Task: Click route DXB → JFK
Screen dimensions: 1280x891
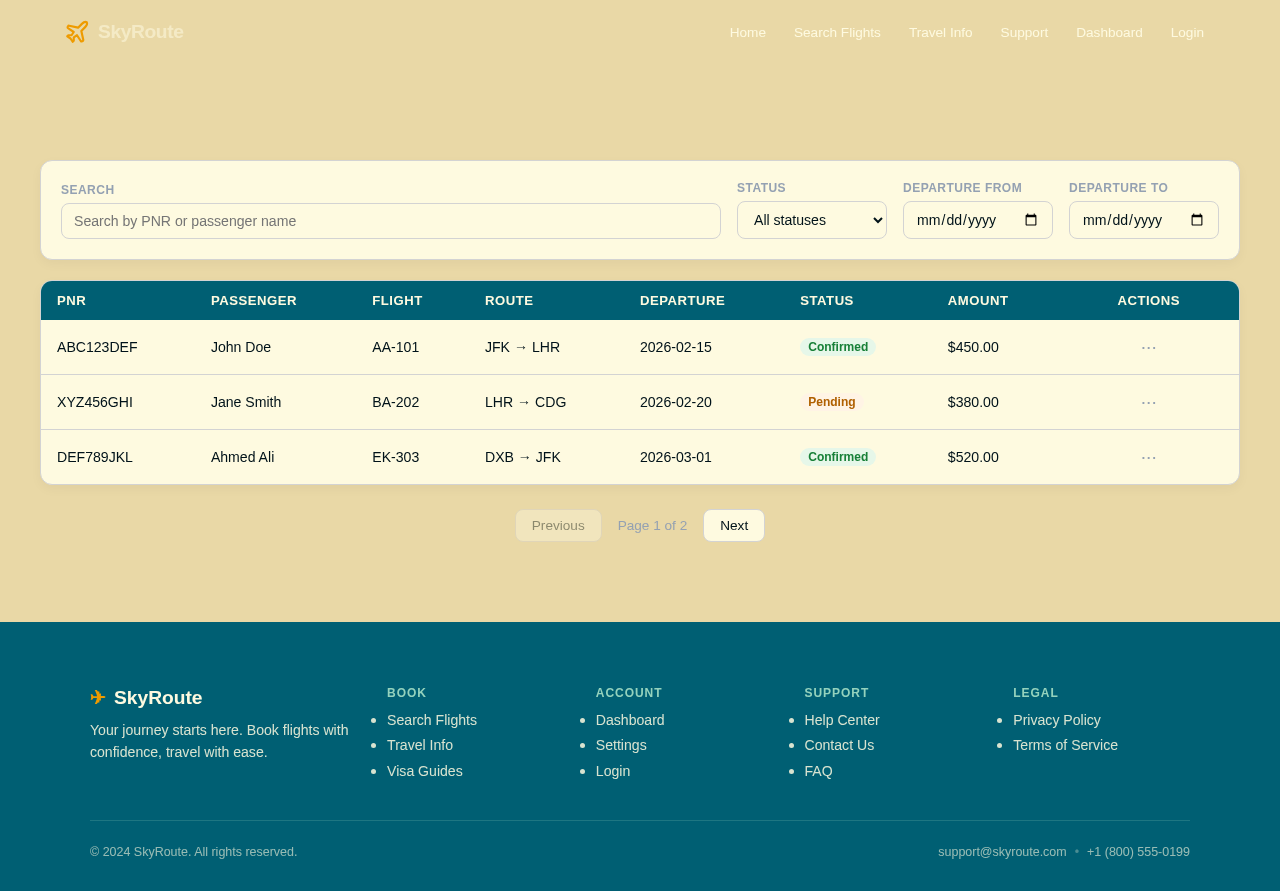Action: 523,457
